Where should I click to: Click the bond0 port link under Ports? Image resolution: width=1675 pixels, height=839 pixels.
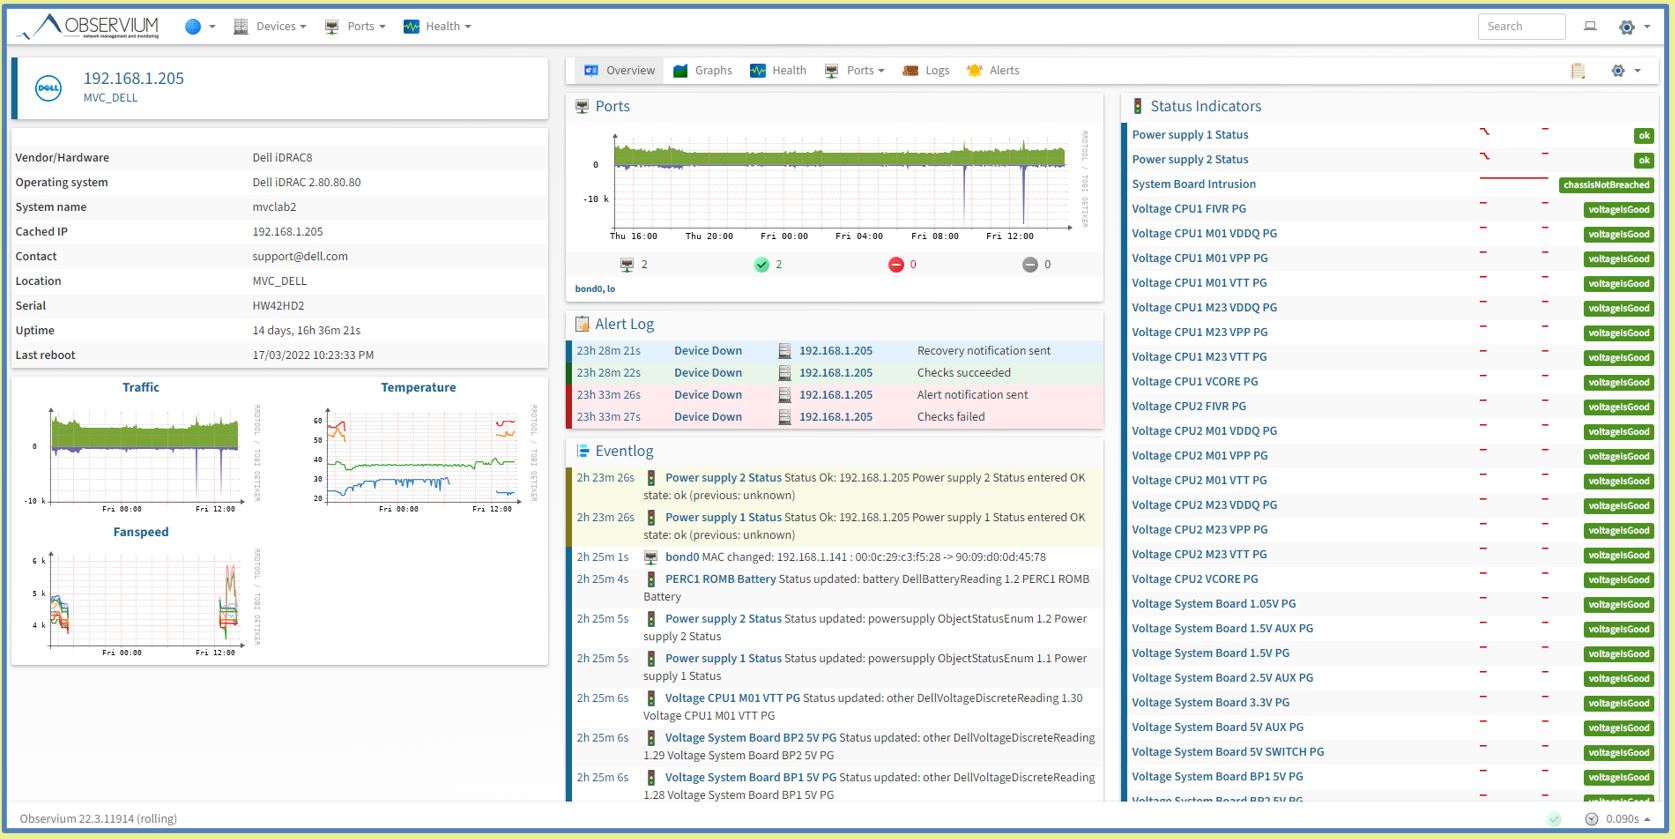pos(588,289)
